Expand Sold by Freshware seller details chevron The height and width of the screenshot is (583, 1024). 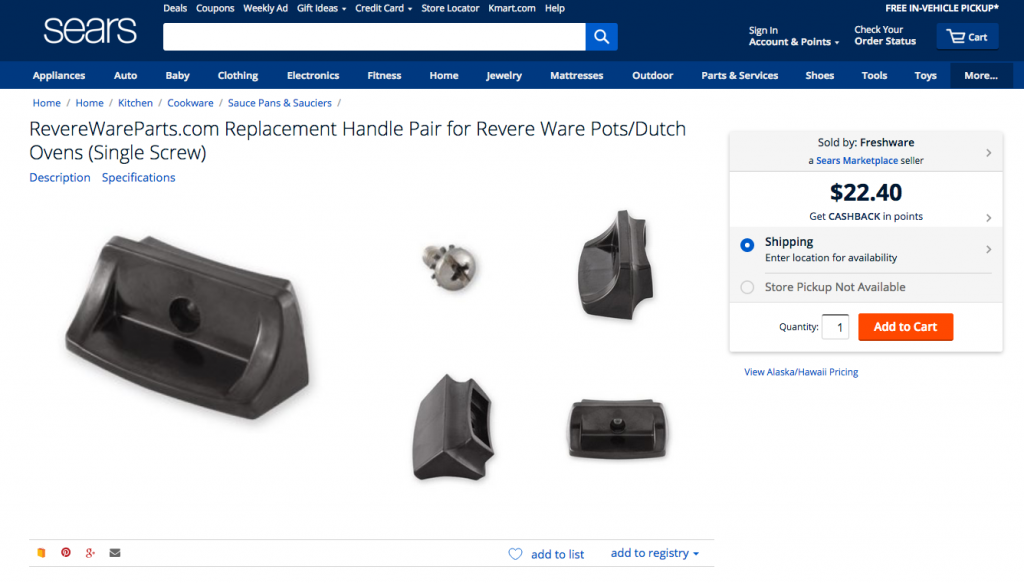tap(989, 152)
